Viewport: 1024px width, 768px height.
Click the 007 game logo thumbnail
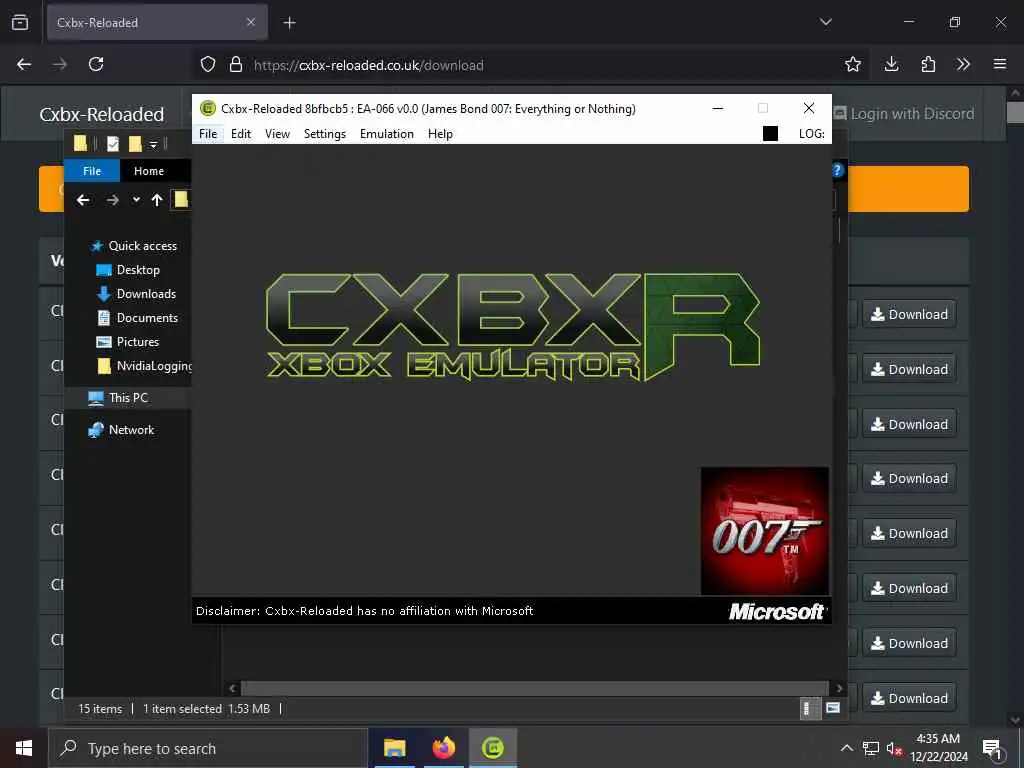[x=765, y=530]
